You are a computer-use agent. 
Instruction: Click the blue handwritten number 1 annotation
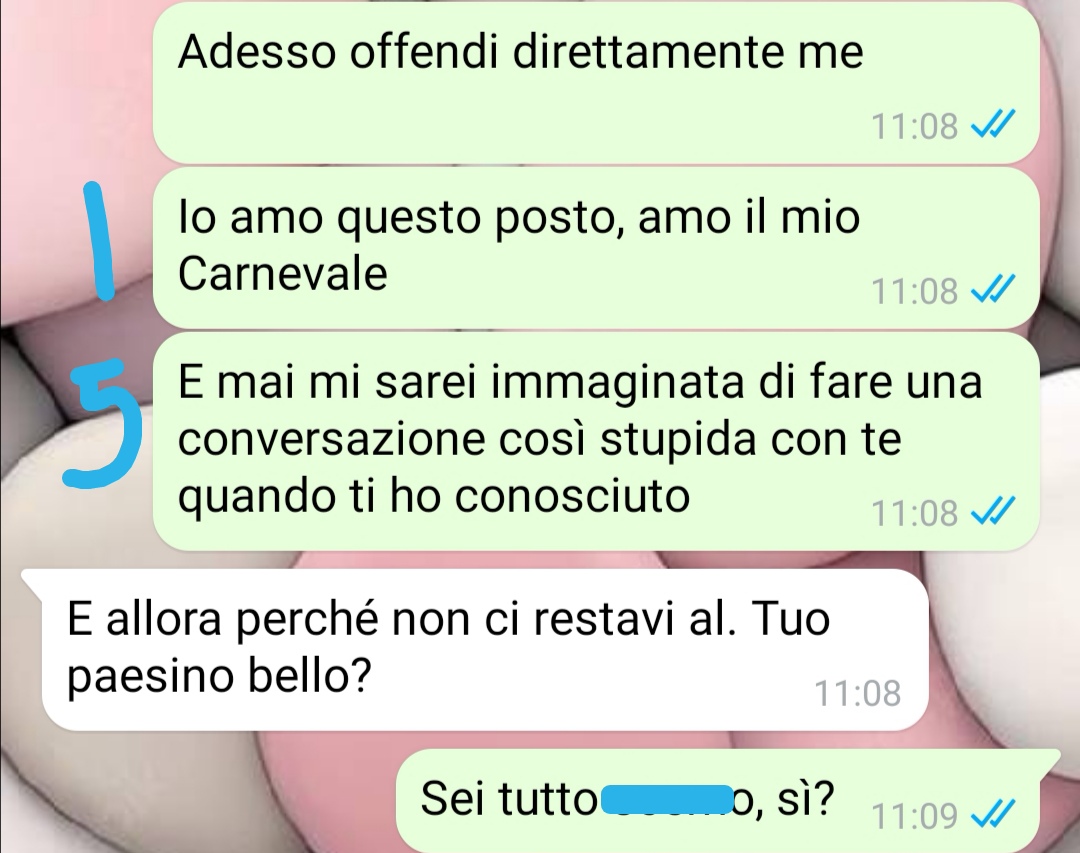99,241
